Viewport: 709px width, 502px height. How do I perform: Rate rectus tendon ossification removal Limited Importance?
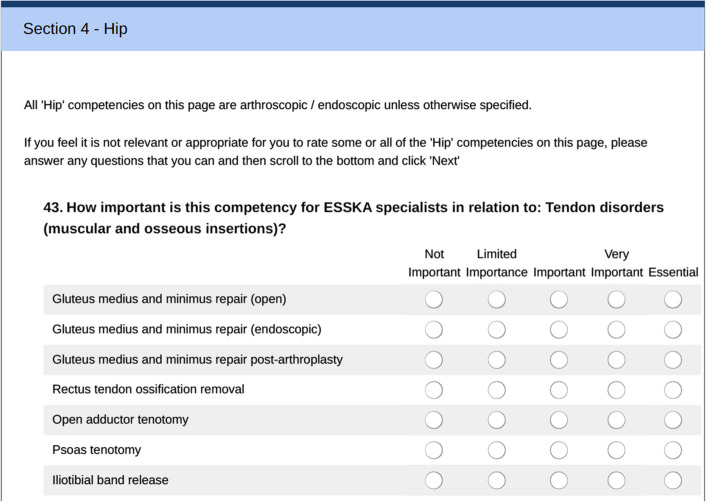click(x=497, y=389)
